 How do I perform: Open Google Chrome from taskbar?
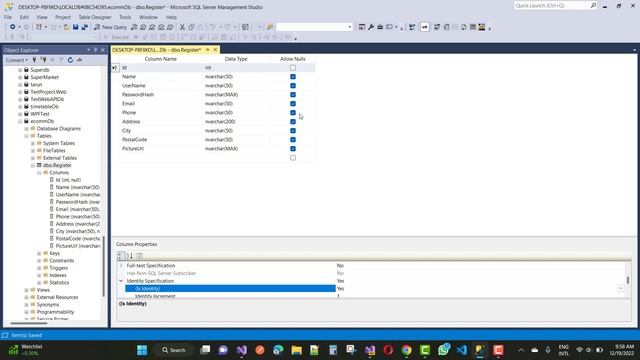(x=407, y=350)
